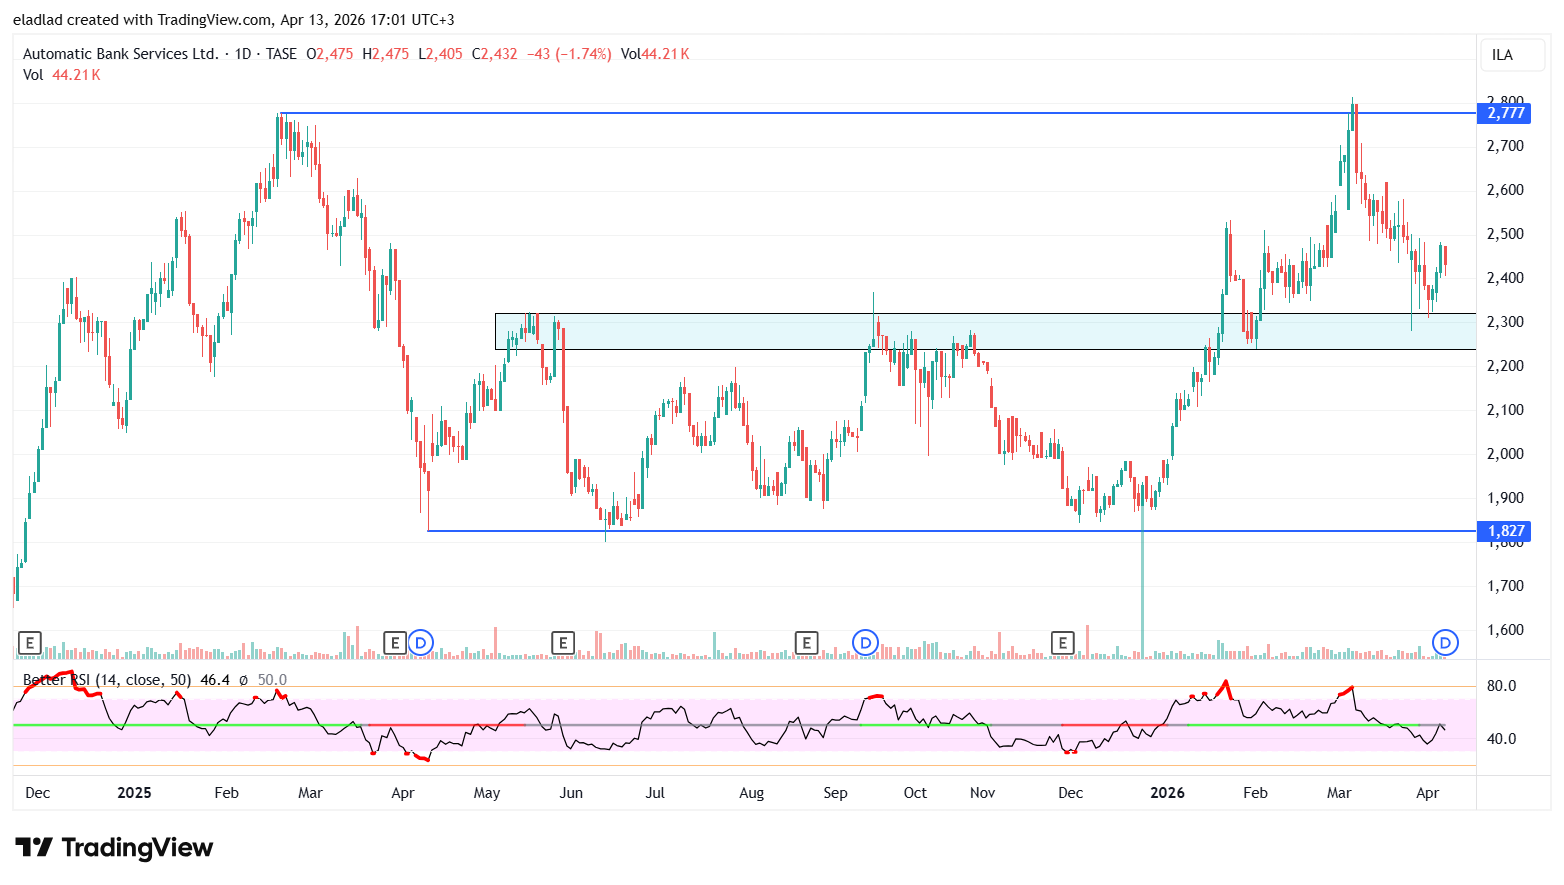This screenshot has height=885, width=1564.
Task: Click the 40.0 RSI axis label
Action: click(x=1501, y=739)
